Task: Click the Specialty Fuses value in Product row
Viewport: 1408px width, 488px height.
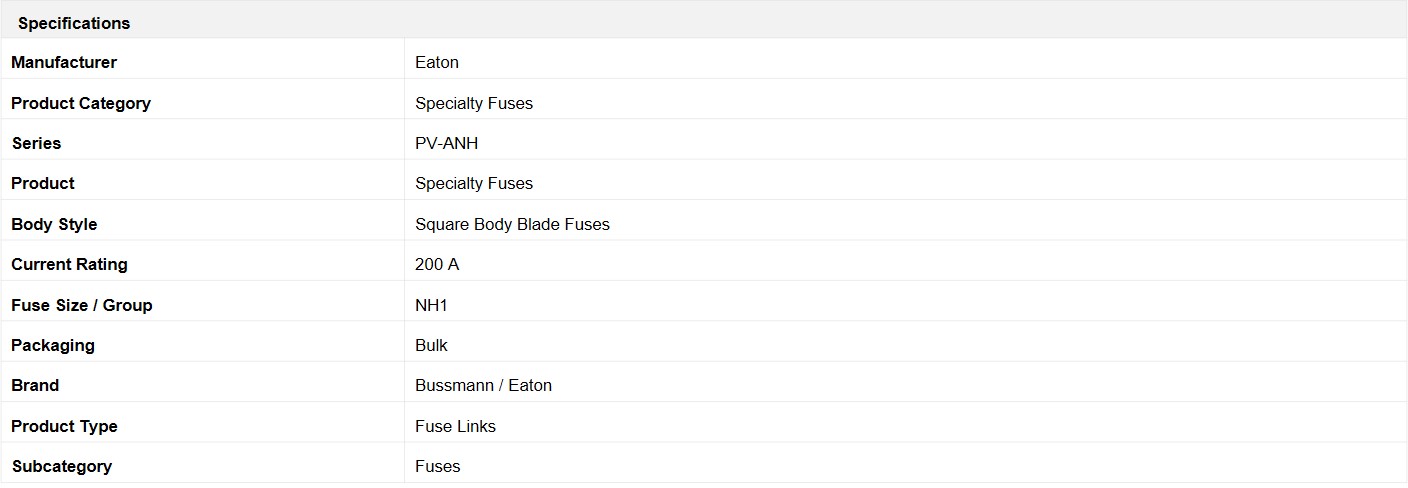Action: point(474,183)
